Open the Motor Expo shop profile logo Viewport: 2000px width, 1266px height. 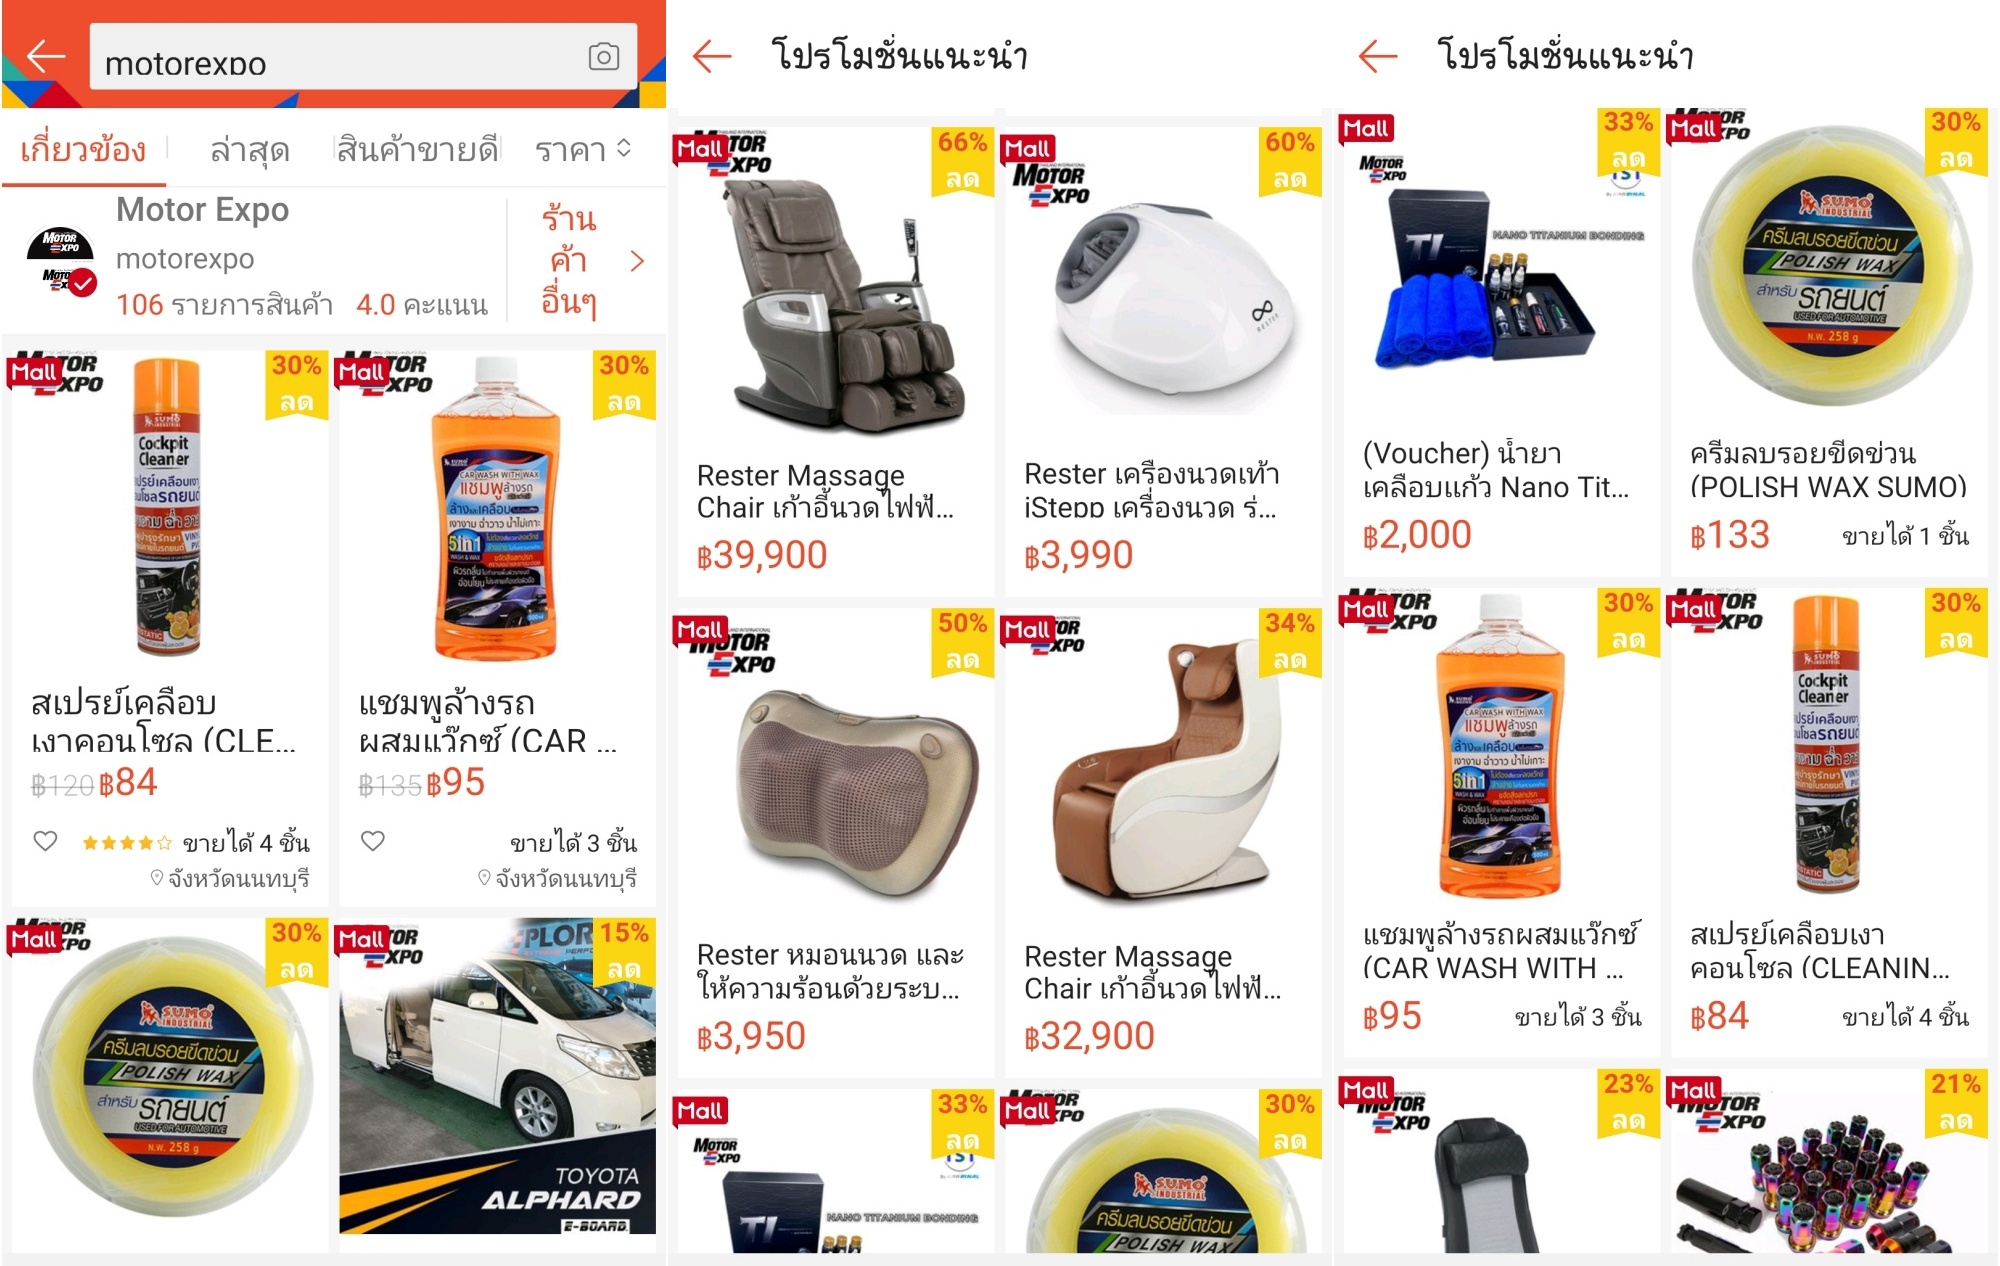pos(61,260)
